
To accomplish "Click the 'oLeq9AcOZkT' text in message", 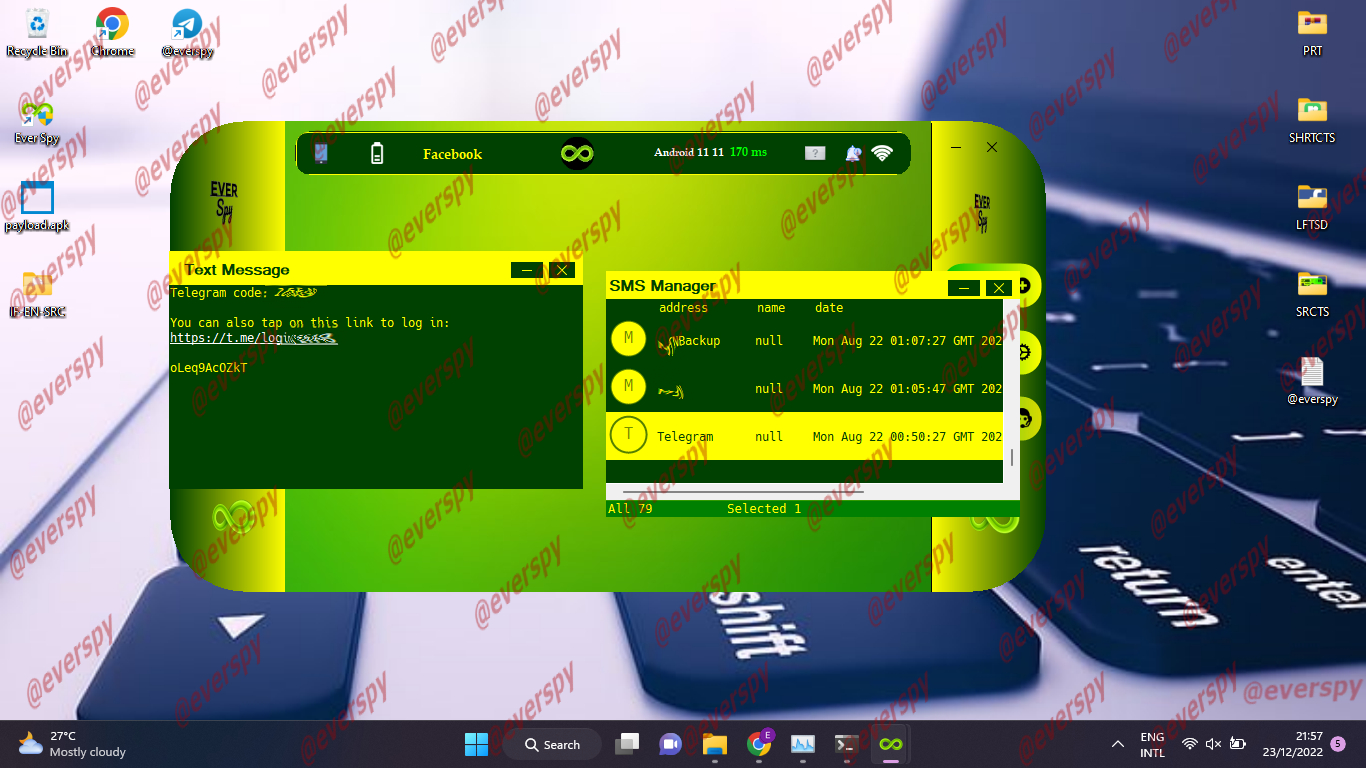I will pyautogui.click(x=208, y=367).
